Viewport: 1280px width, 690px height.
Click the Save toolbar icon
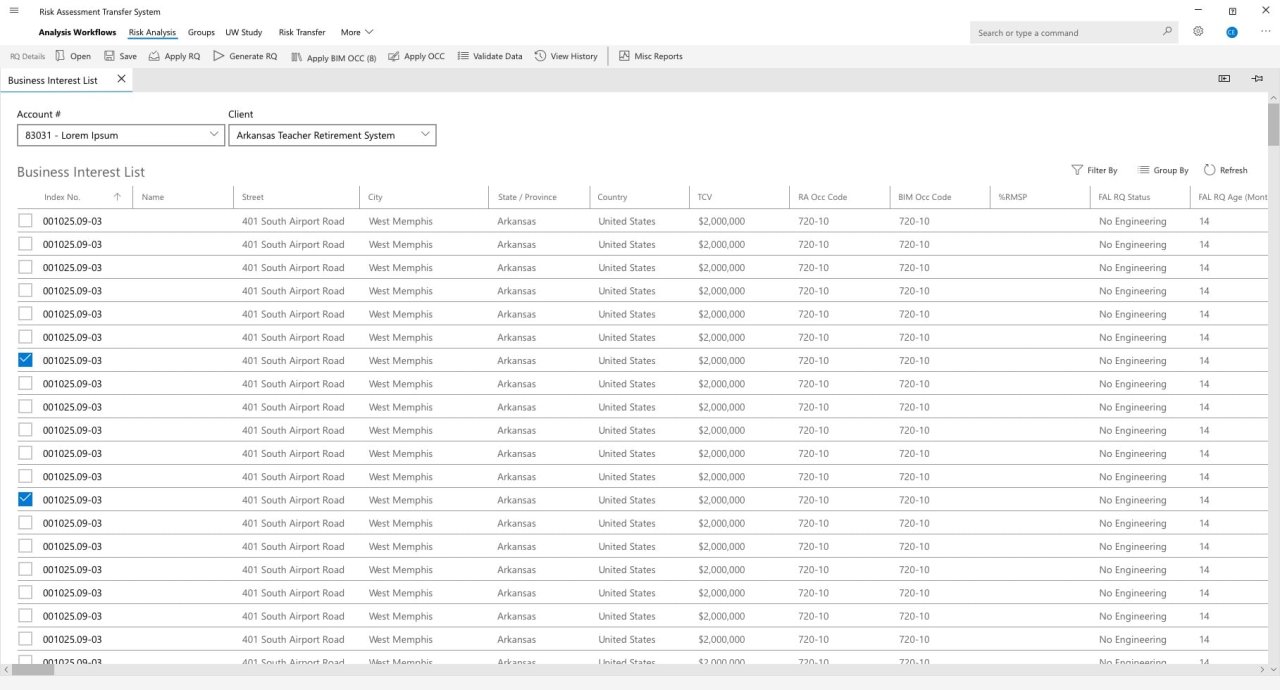(x=109, y=56)
